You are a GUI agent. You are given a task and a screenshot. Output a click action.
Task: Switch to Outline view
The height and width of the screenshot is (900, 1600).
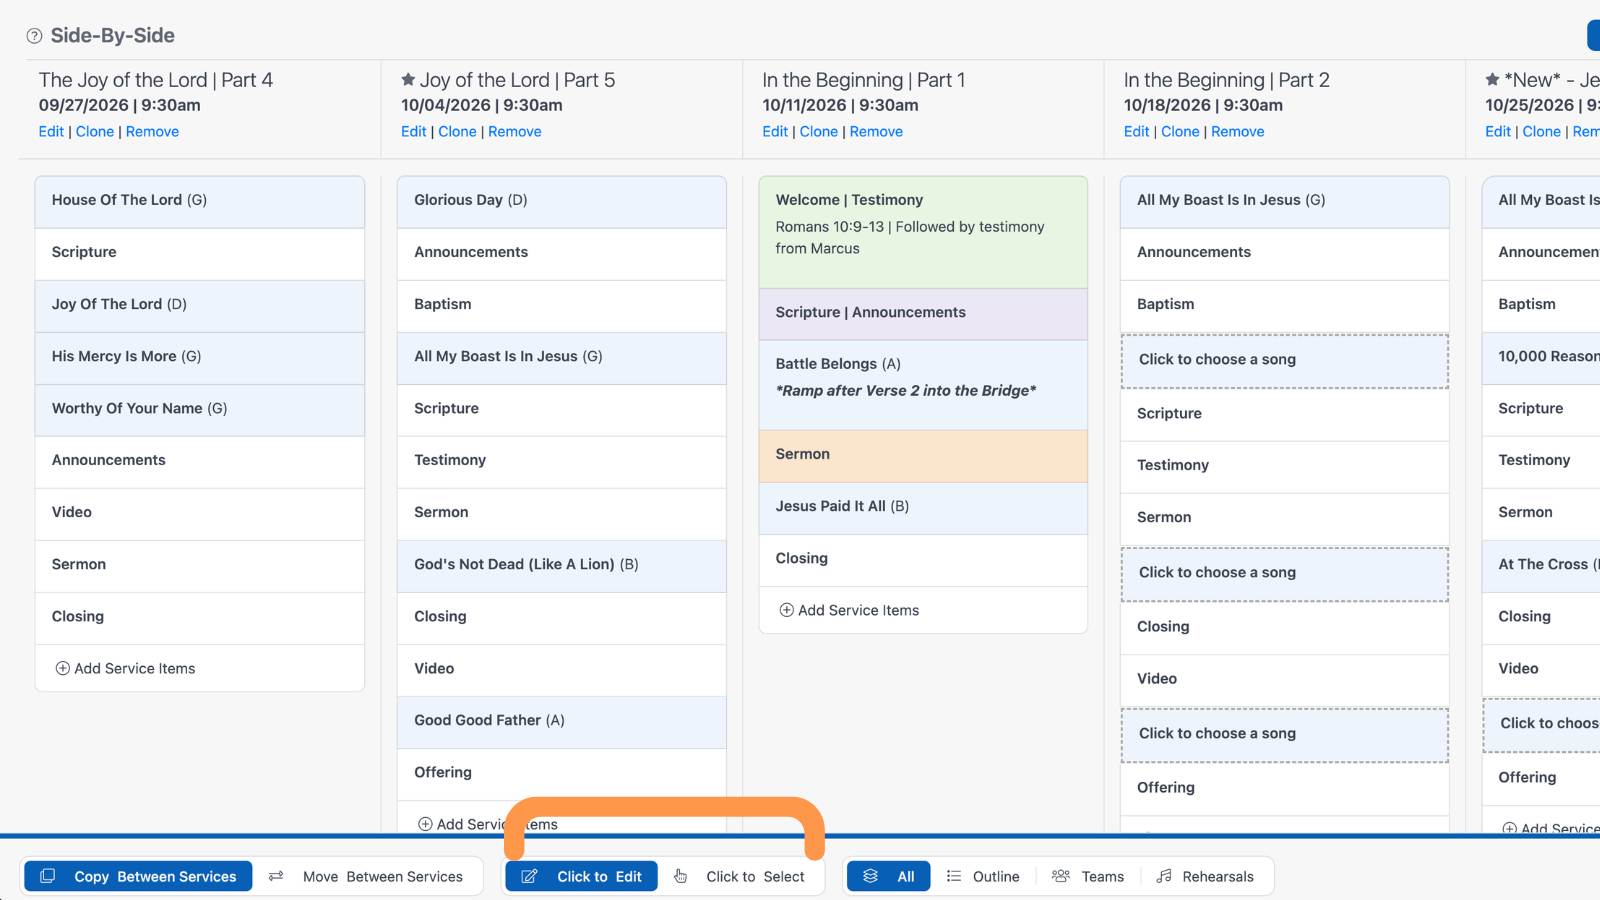[983, 876]
